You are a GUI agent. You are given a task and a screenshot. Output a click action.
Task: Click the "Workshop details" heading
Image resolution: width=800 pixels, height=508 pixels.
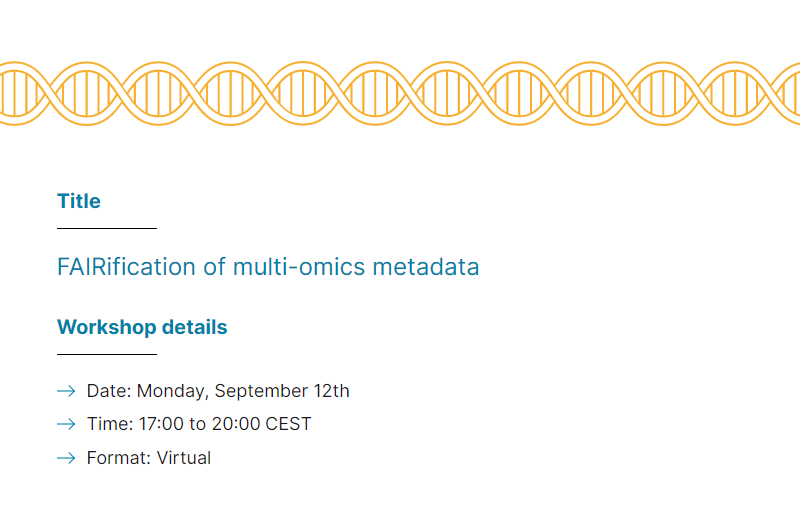tap(142, 327)
